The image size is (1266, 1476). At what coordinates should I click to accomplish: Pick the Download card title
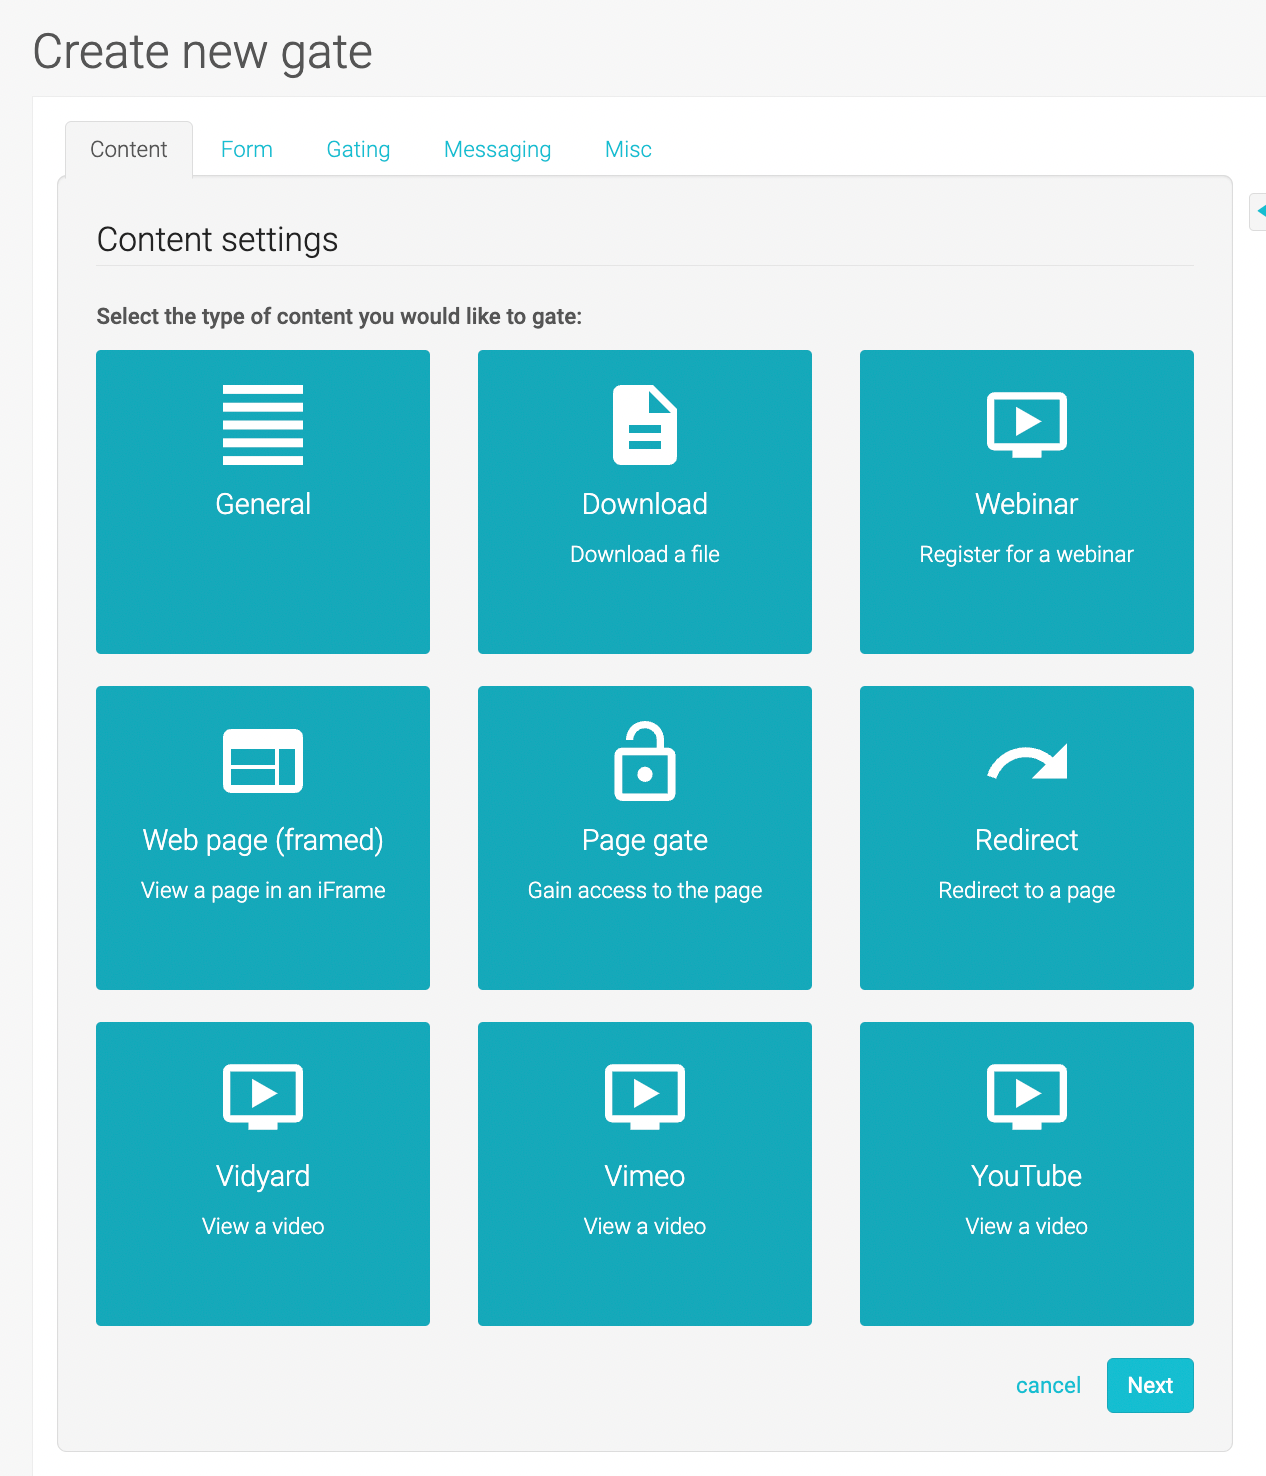coord(645,504)
